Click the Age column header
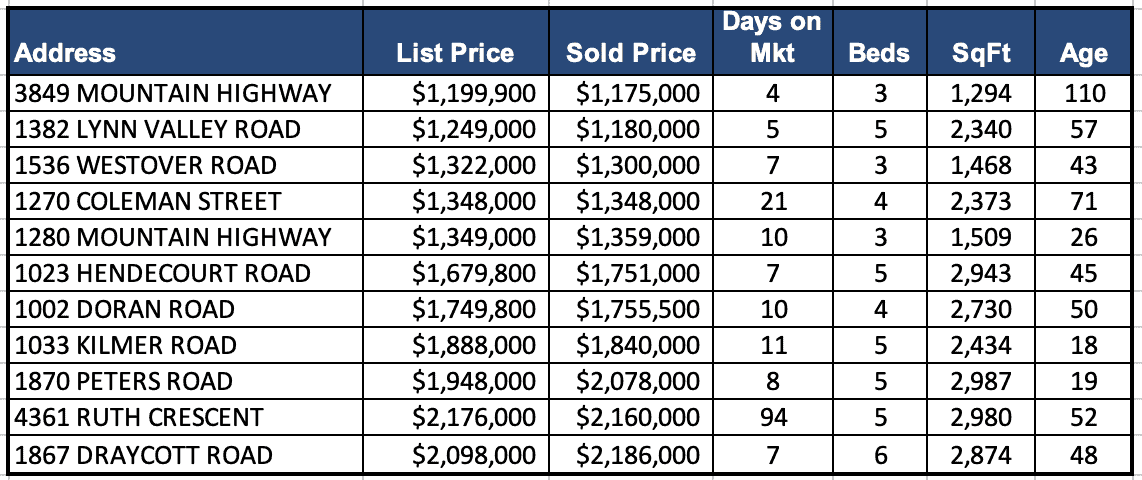 click(x=1083, y=53)
